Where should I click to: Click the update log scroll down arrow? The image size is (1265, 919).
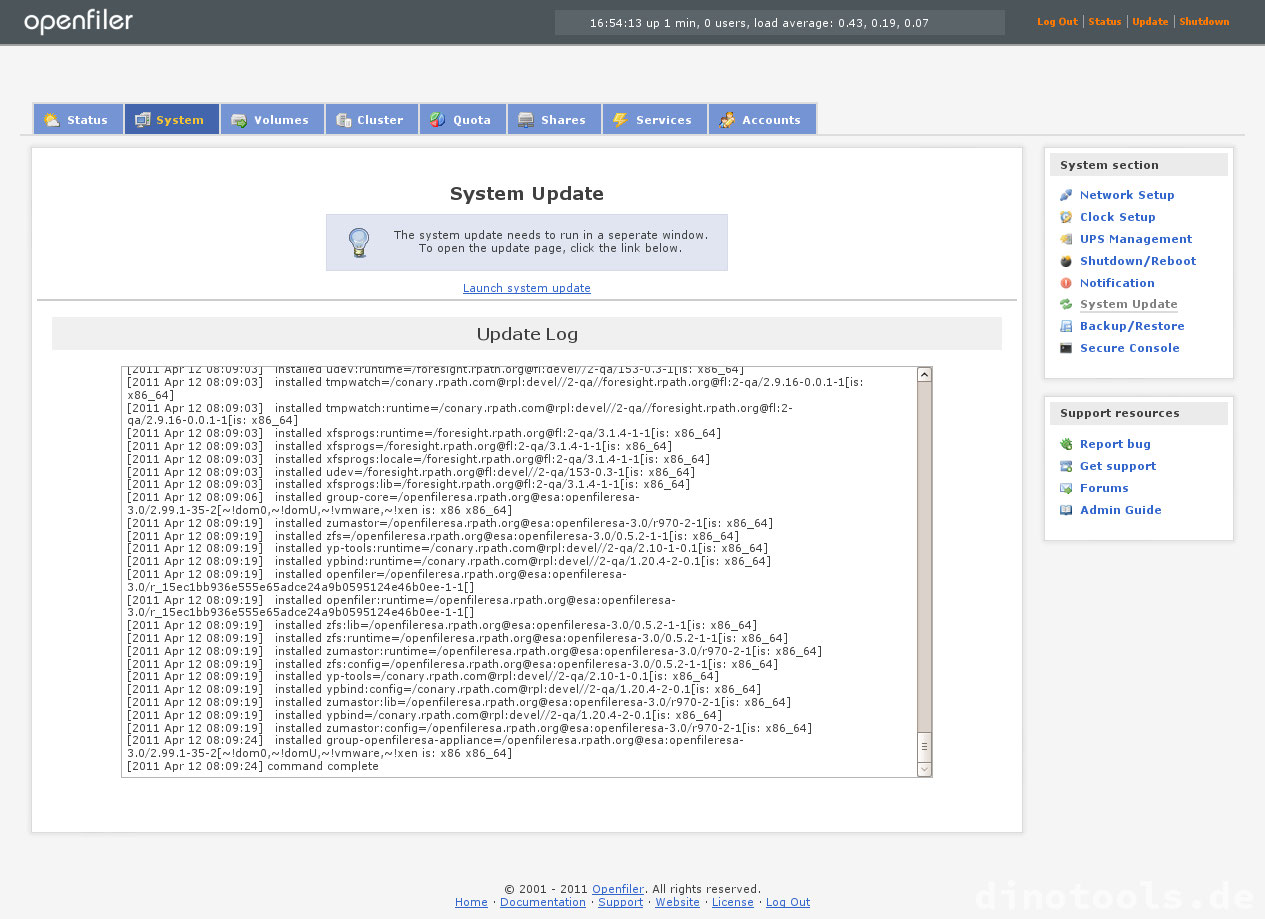(x=924, y=769)
